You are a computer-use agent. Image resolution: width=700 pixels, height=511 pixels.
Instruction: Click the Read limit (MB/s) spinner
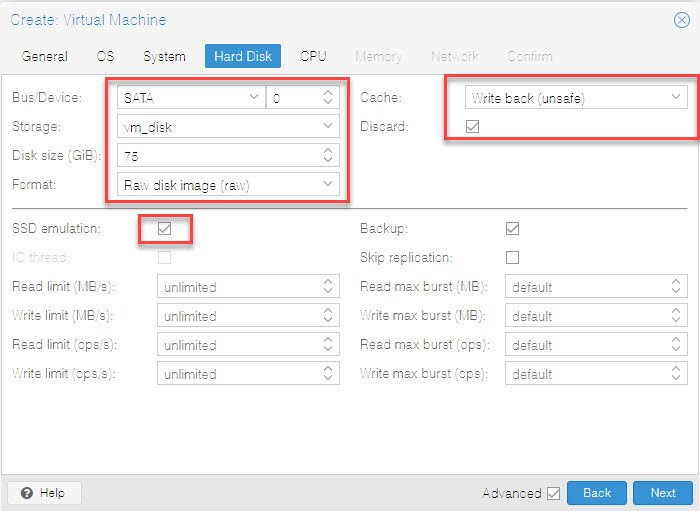point(328,287)
